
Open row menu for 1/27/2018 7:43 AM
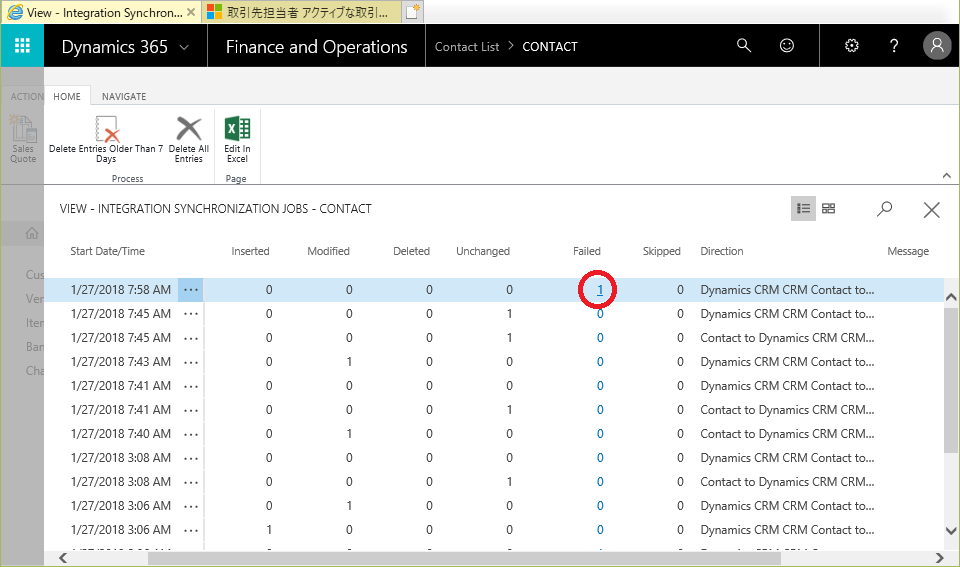[x=190, y=362]
